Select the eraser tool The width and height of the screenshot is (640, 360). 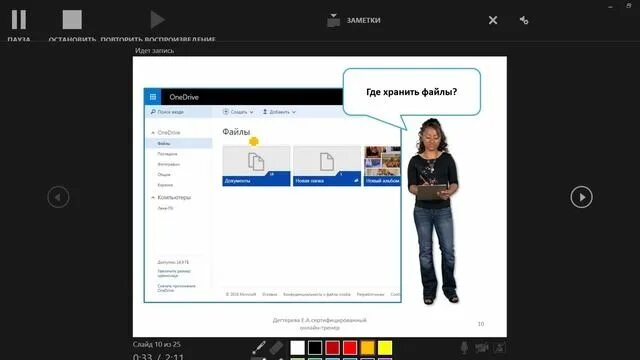pos(276,347)
